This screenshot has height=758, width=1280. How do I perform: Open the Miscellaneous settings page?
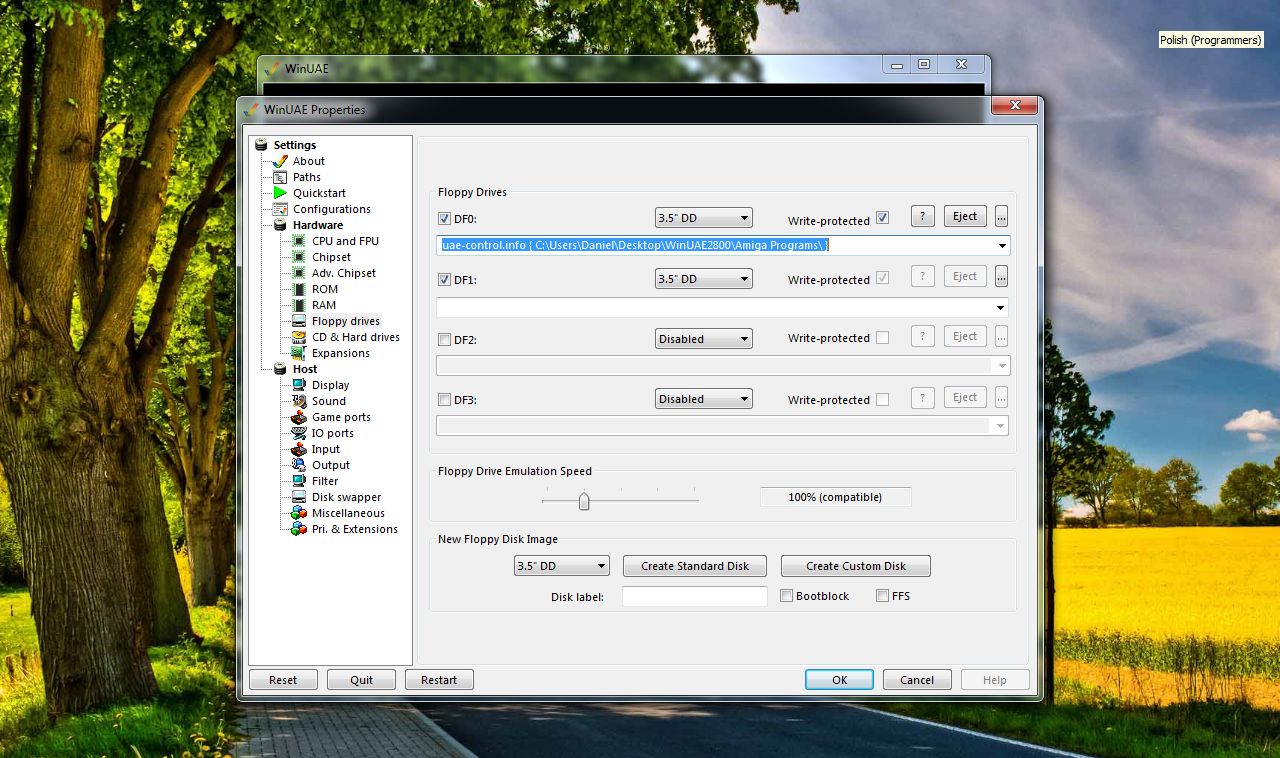coord(348,513)
